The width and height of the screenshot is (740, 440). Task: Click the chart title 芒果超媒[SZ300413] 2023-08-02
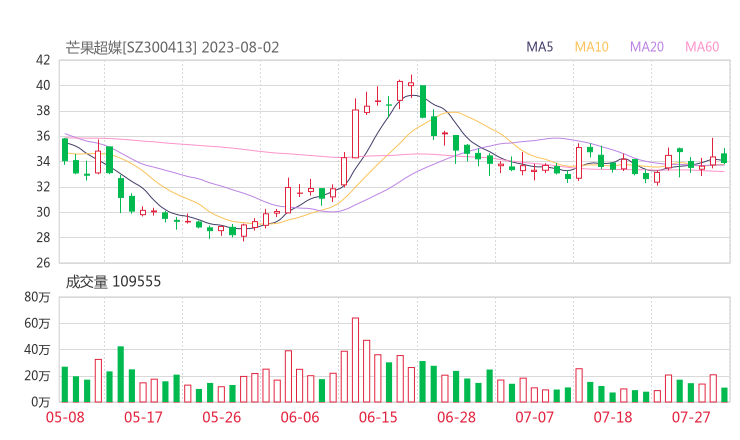(172, 48)
